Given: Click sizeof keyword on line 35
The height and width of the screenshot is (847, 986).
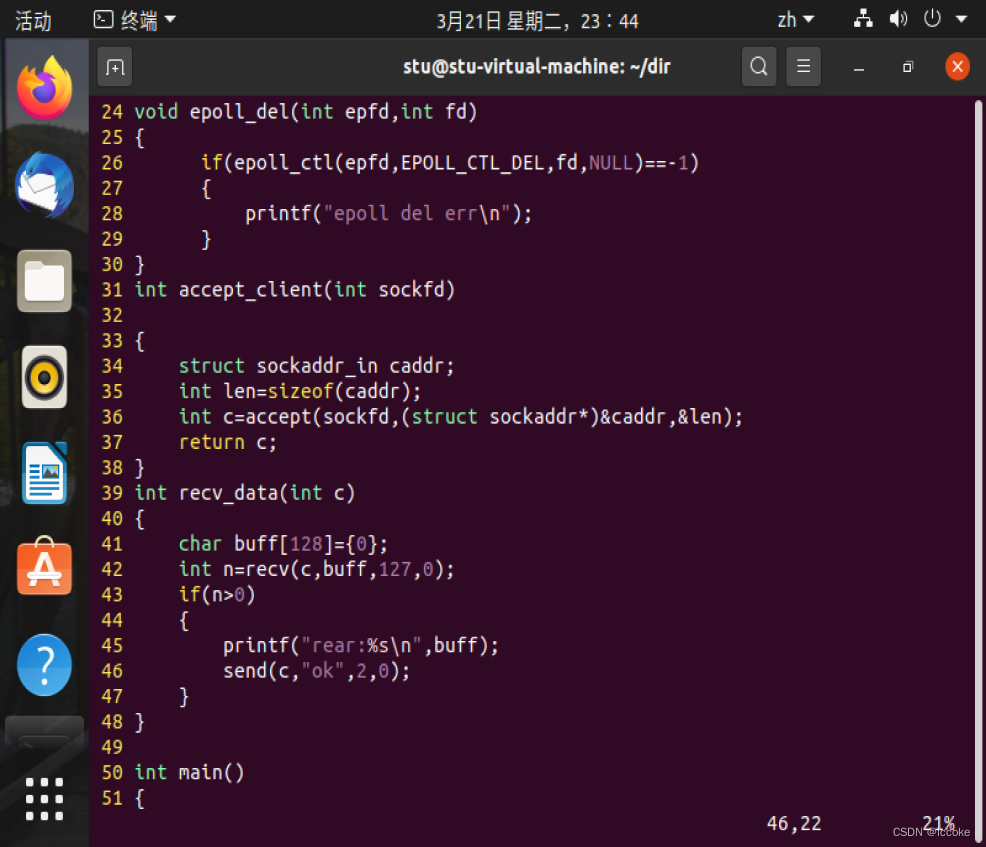Looking at the screenshot, I should [301, 391].
